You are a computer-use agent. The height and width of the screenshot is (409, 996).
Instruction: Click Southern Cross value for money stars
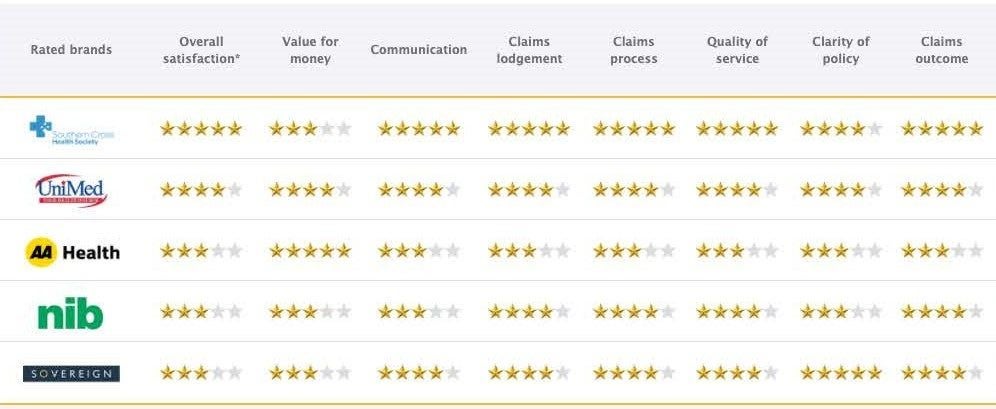[x=310, y=129]
